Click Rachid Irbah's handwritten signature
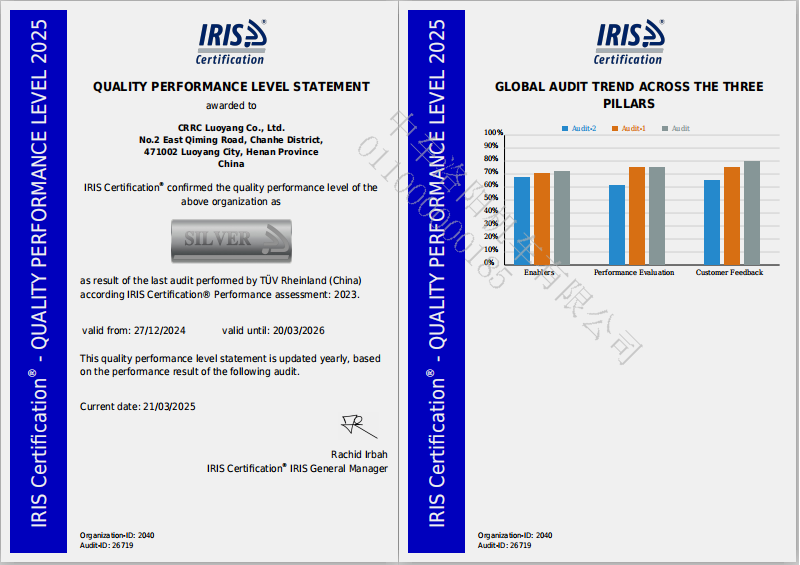The image size is (800, 565). click(x=356, y=425)
